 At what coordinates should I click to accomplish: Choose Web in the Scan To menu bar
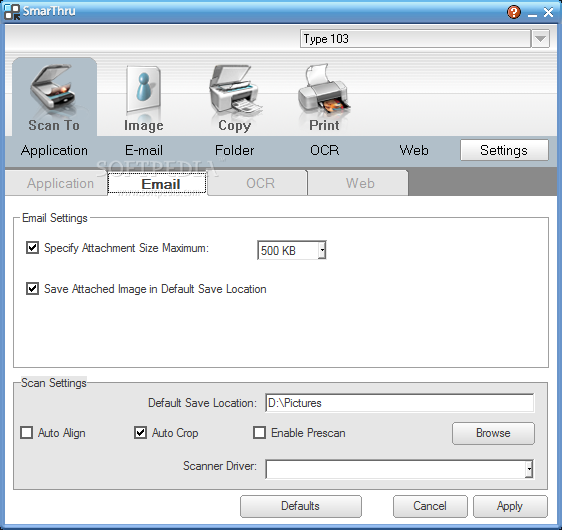pyautogui.click(x=414, y=150)
